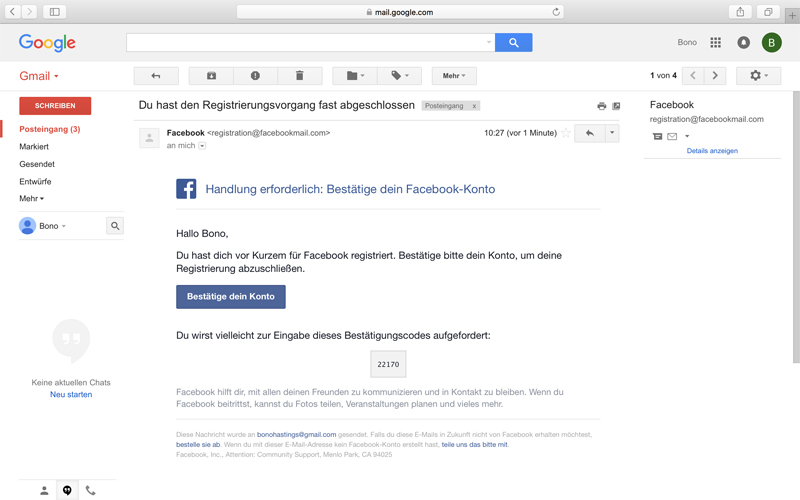Open phone calls tab at bottom
This screenshot has width=800, height=500.
(90, 491)
